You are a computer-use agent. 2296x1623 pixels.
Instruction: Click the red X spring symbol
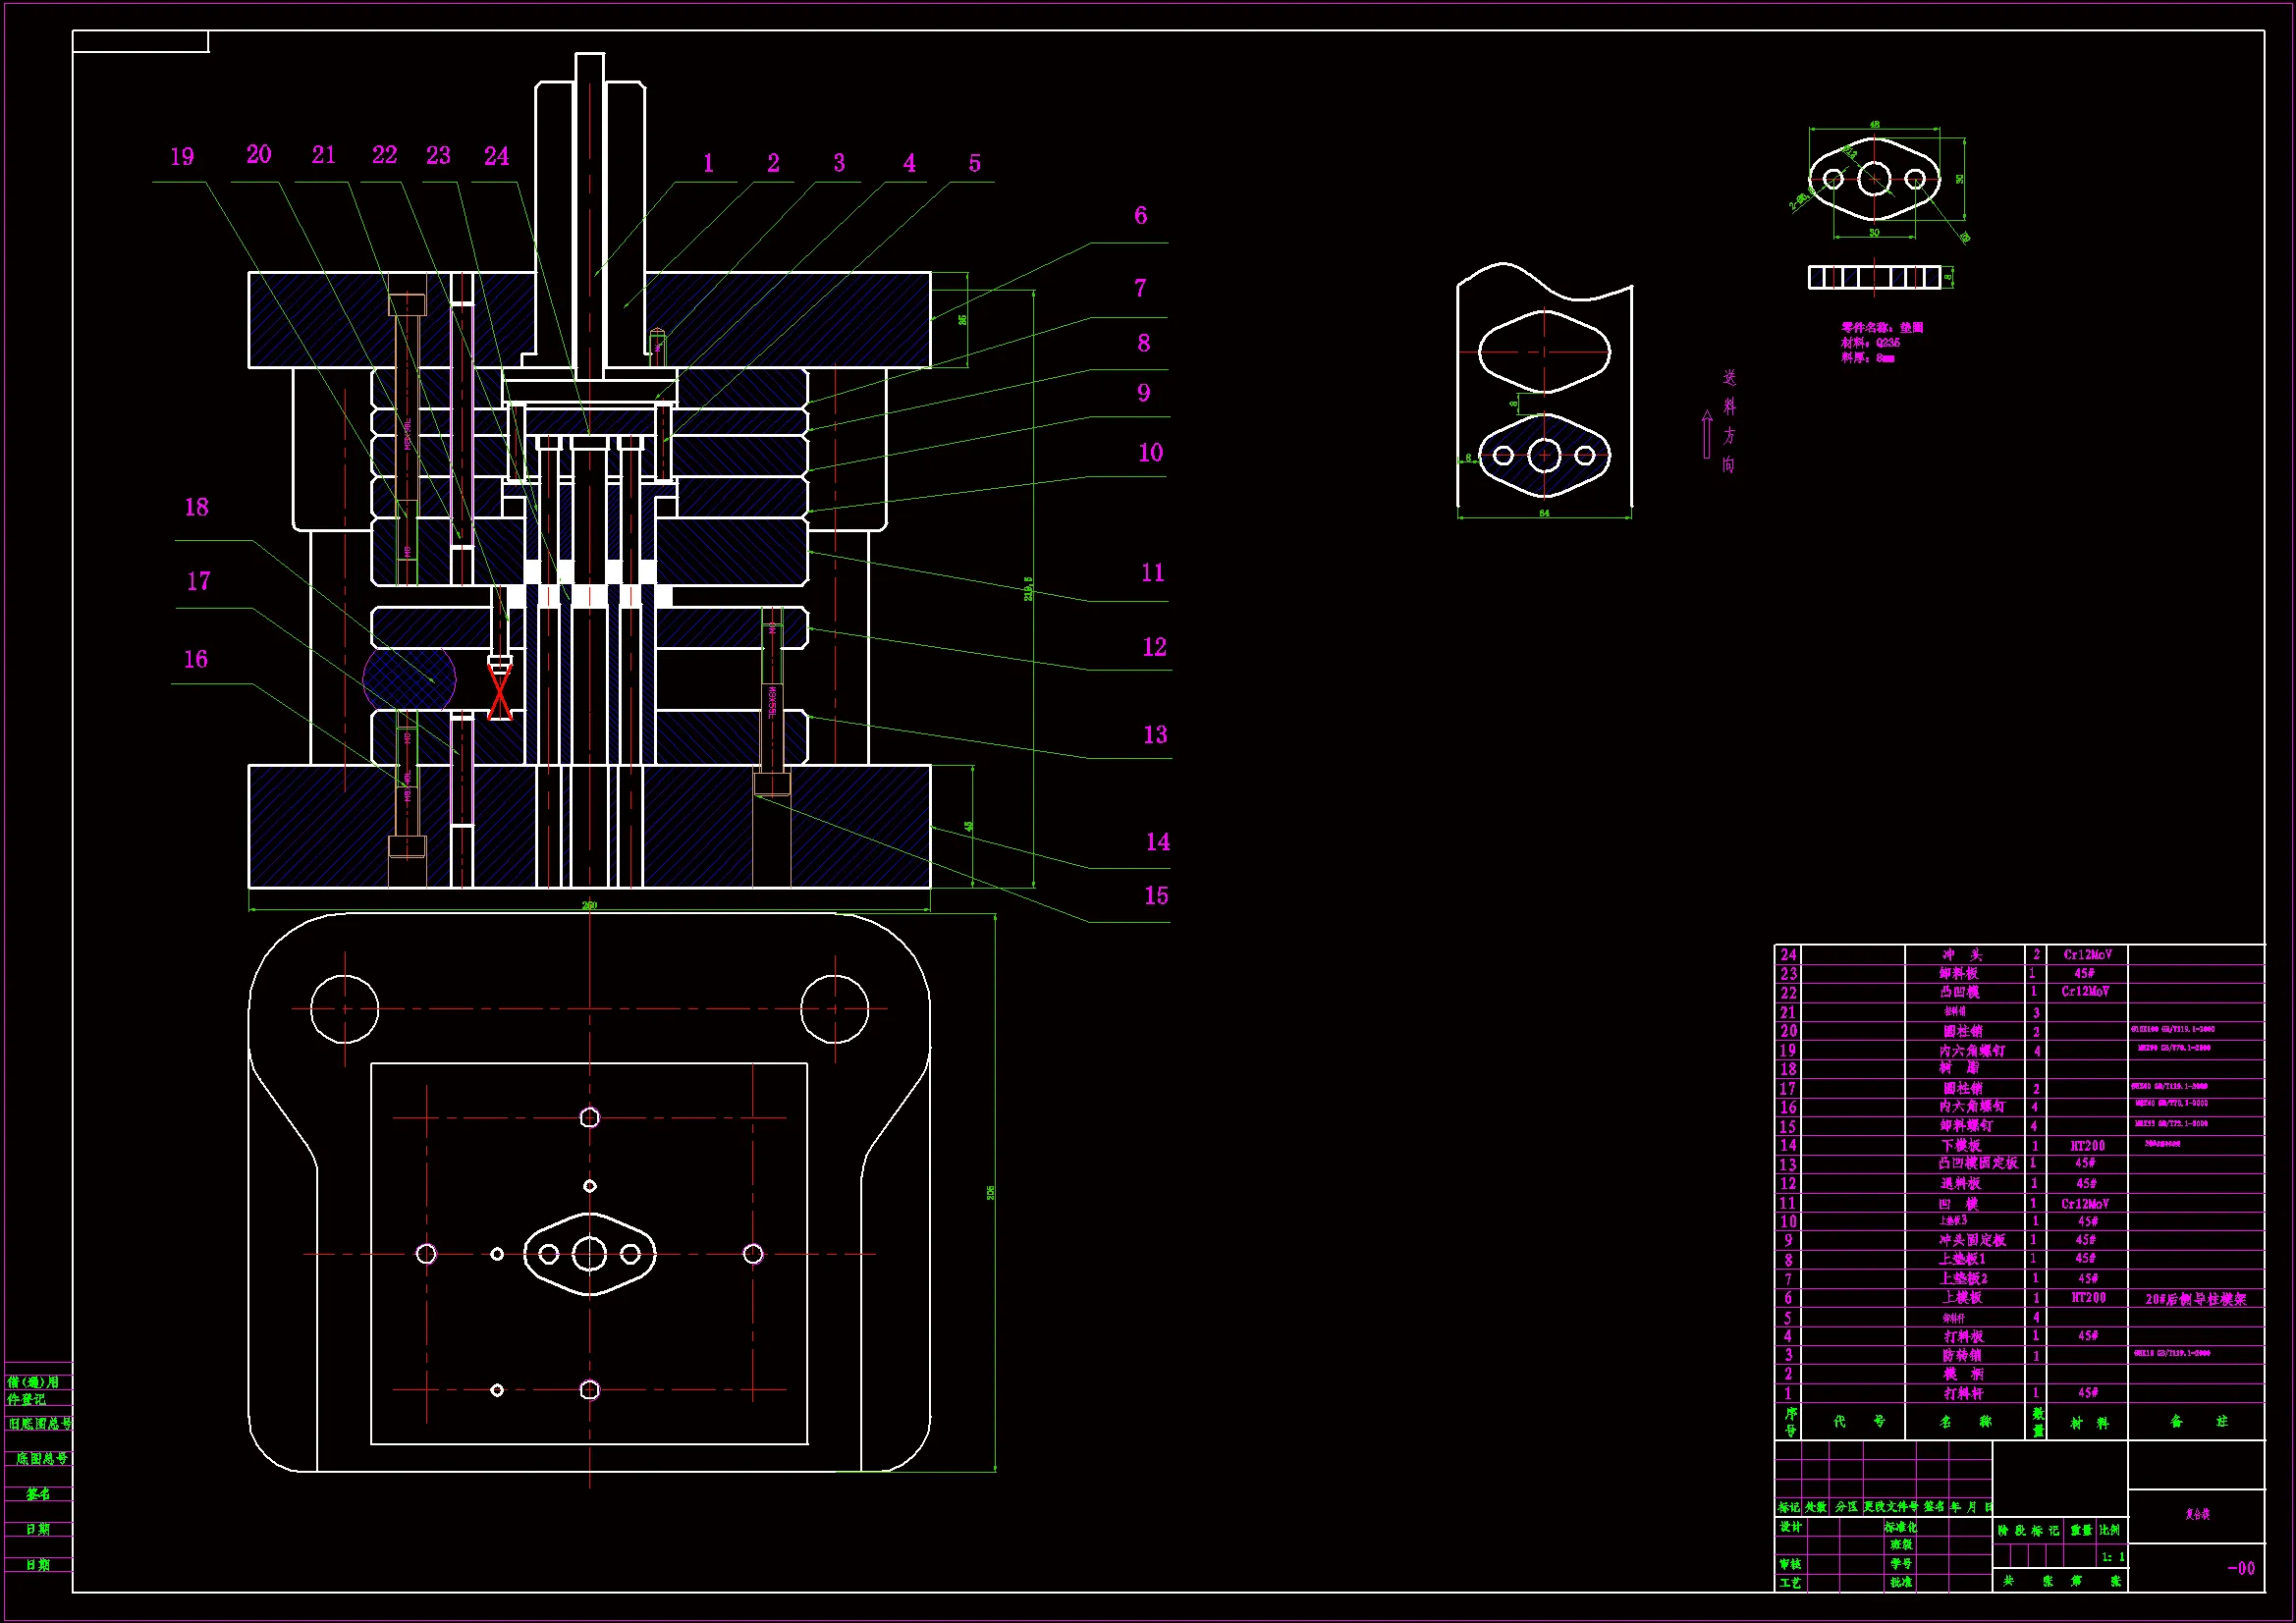pyautogui.click(x=500, y=691)
